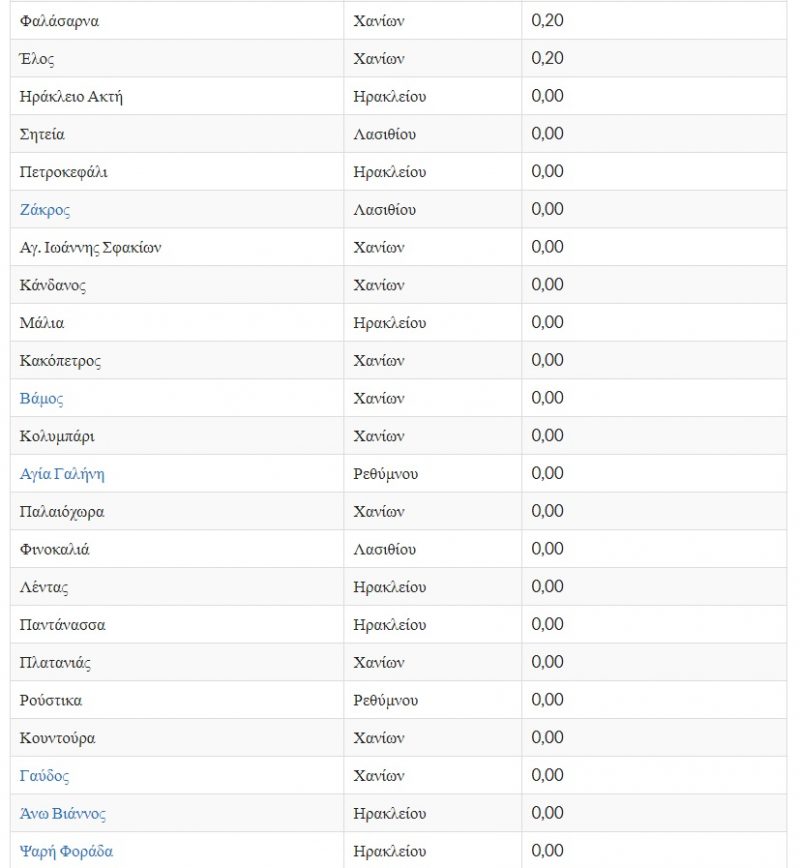The height and width of the screenshot is (868, 800).
Task: Select the Κακόπετρος name cell
Action: [x=60, y=361]
